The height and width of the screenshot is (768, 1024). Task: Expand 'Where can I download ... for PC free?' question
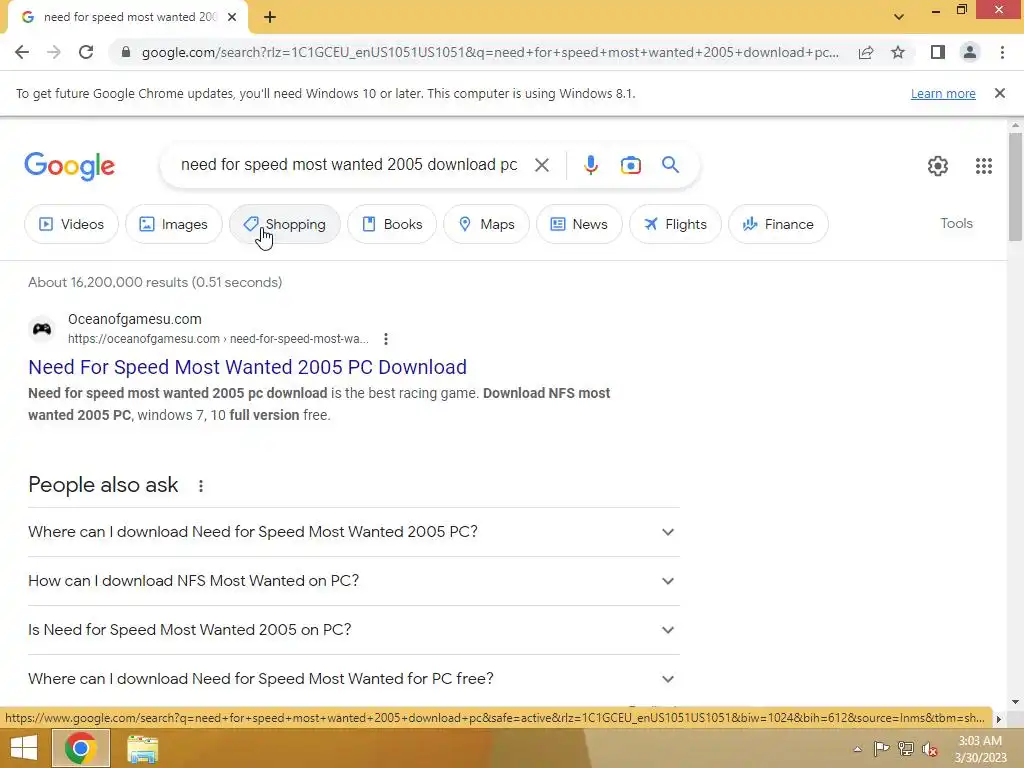click(353, 679)
